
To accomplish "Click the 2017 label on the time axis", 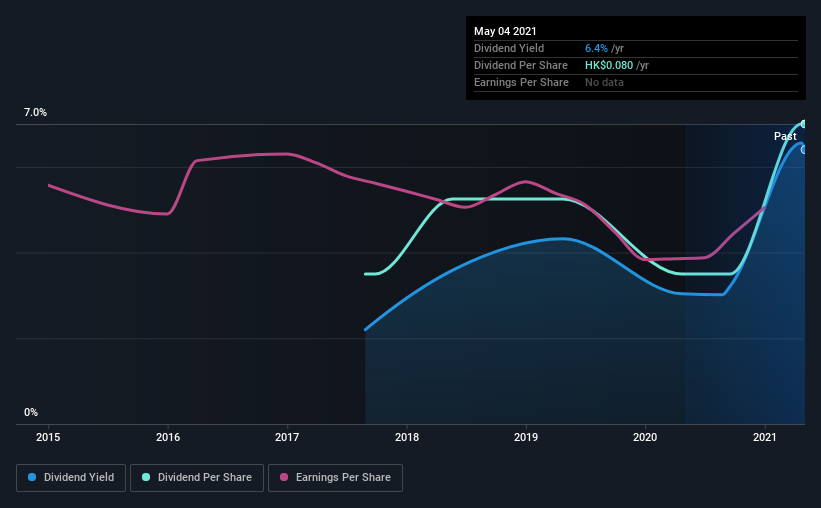I will [x=287, y=437].
